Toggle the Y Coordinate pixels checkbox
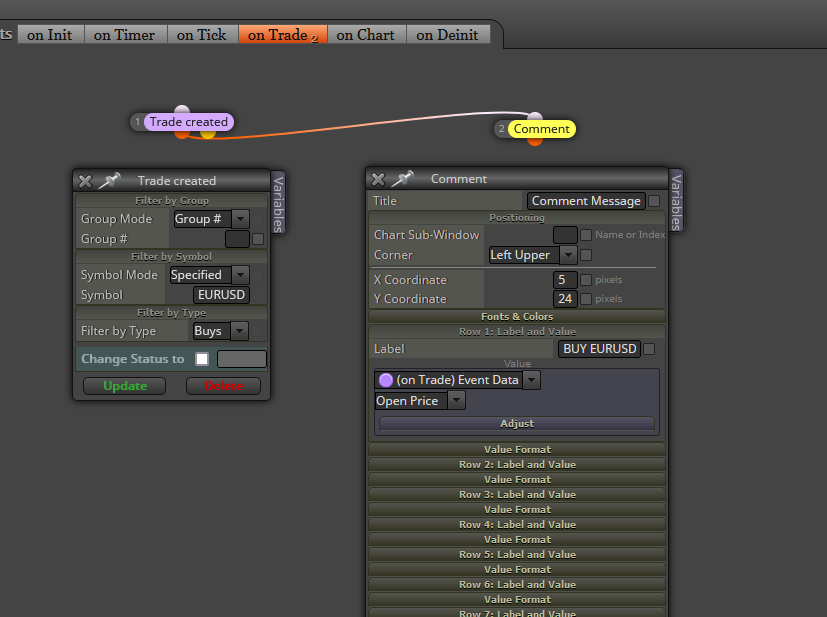The height and width of the screenshot is (617, 827). (586, 299)
